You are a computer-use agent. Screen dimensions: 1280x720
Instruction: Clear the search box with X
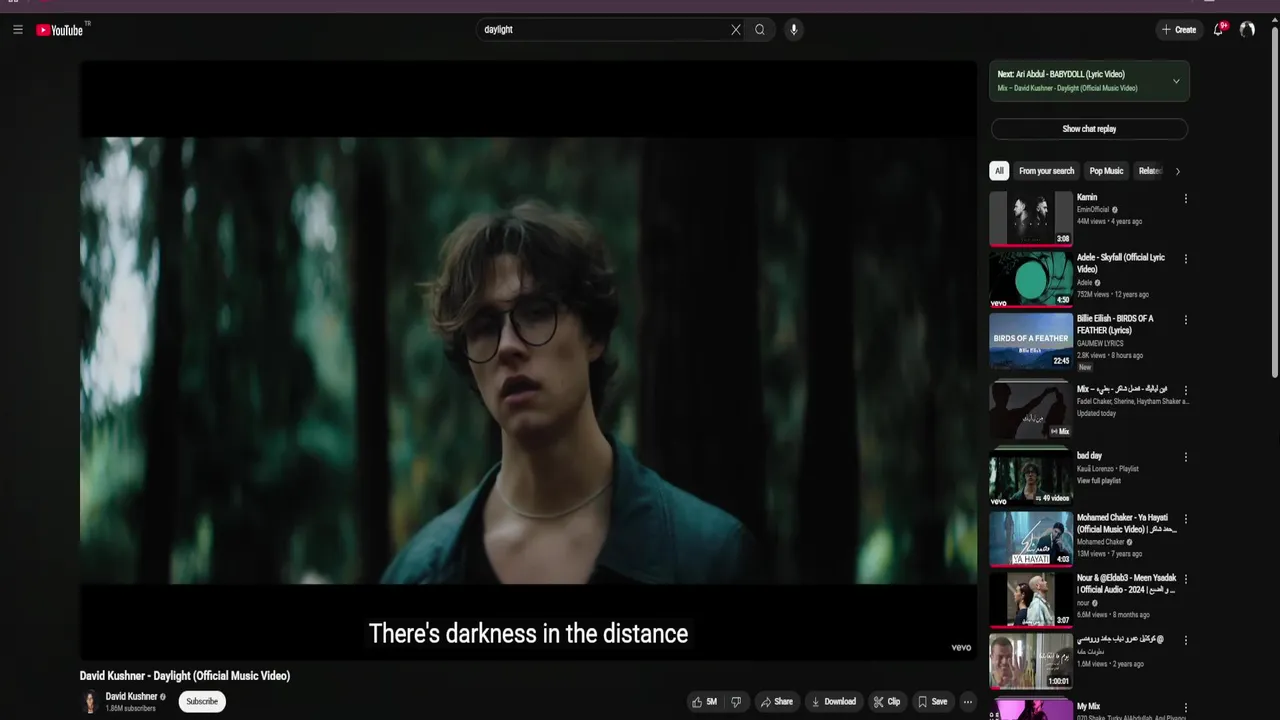[736, 30]
